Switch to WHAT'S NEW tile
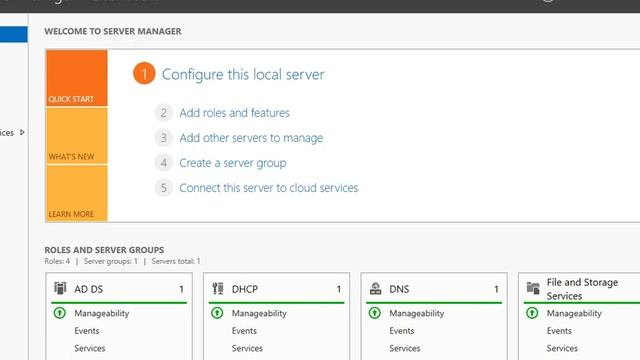 point(77,136)
